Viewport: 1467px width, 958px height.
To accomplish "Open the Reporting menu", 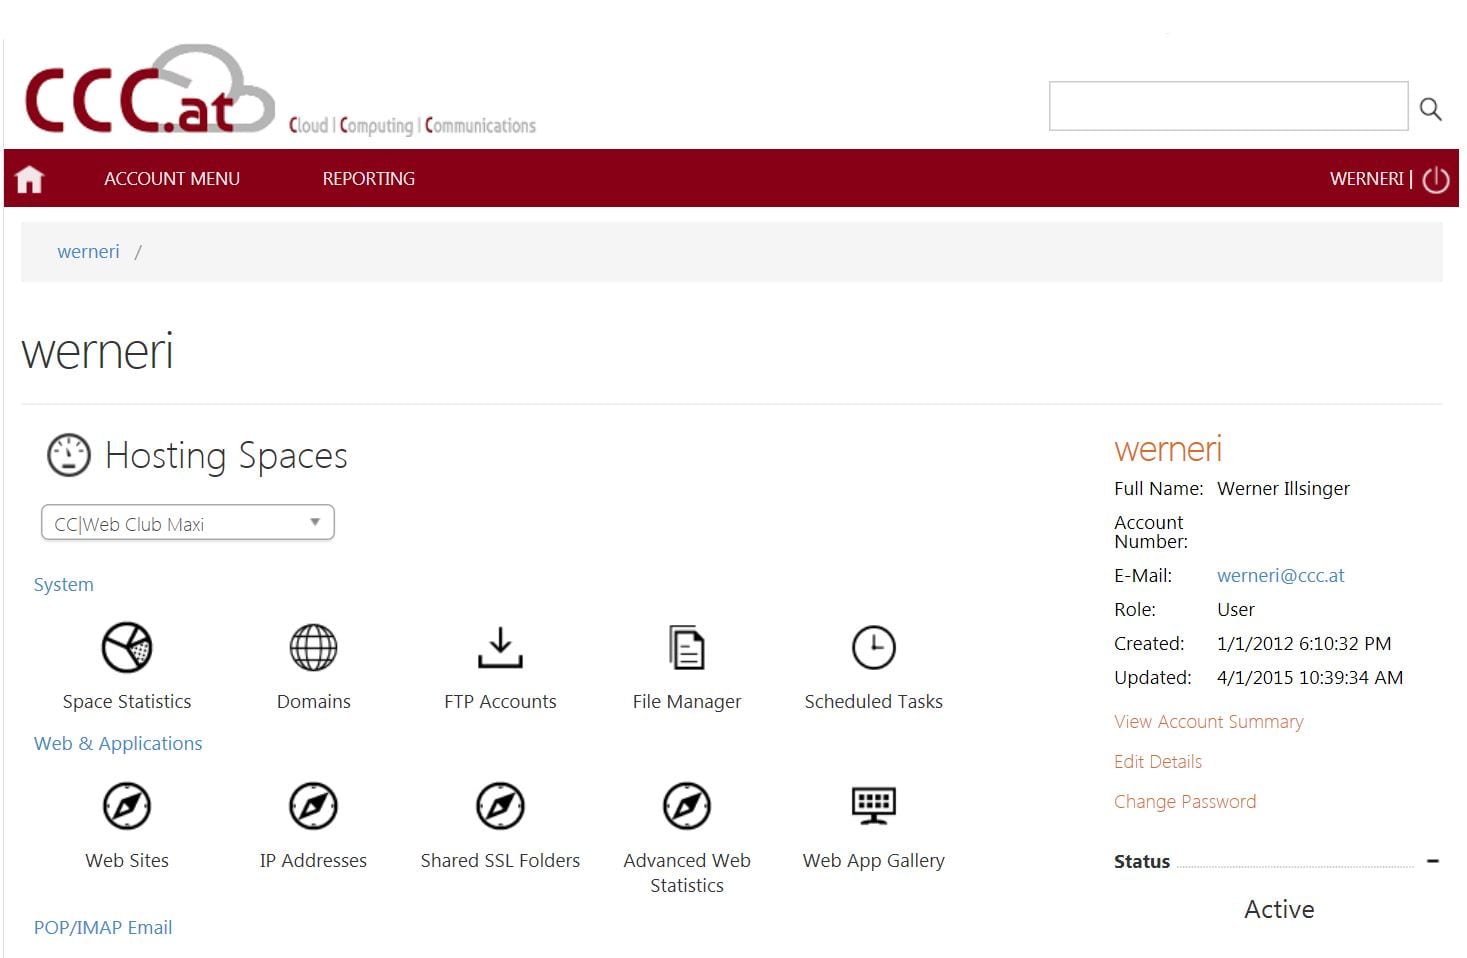I will tap(368, 178).
